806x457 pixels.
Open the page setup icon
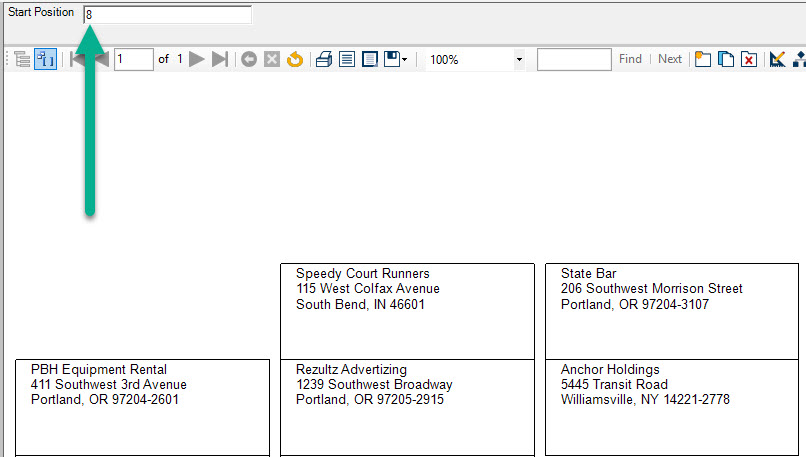tap(369, 60)
